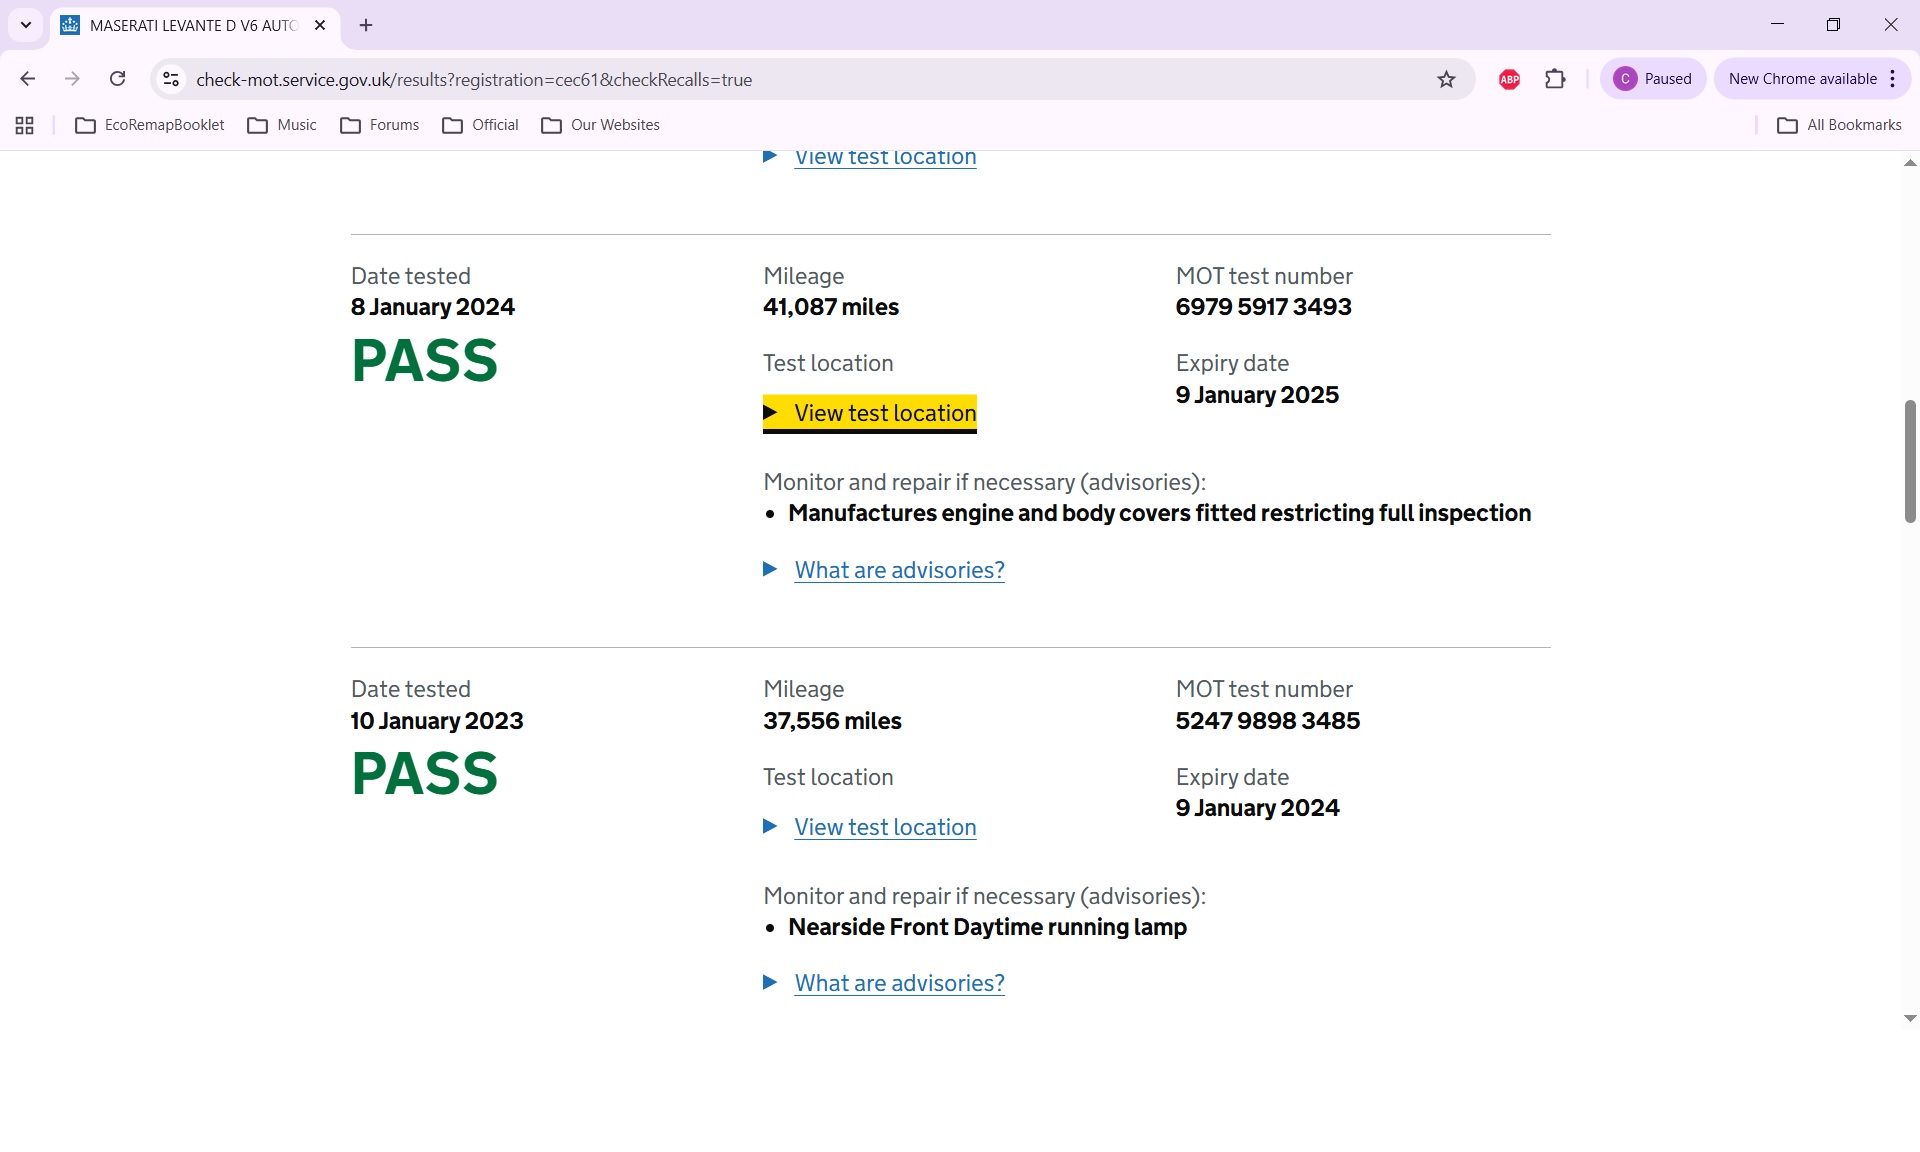Image resolution: width=1920 pixels, height=1152 pixels.
Task: Expand View test location for 10 January 2023
Action: coord(884,827)
